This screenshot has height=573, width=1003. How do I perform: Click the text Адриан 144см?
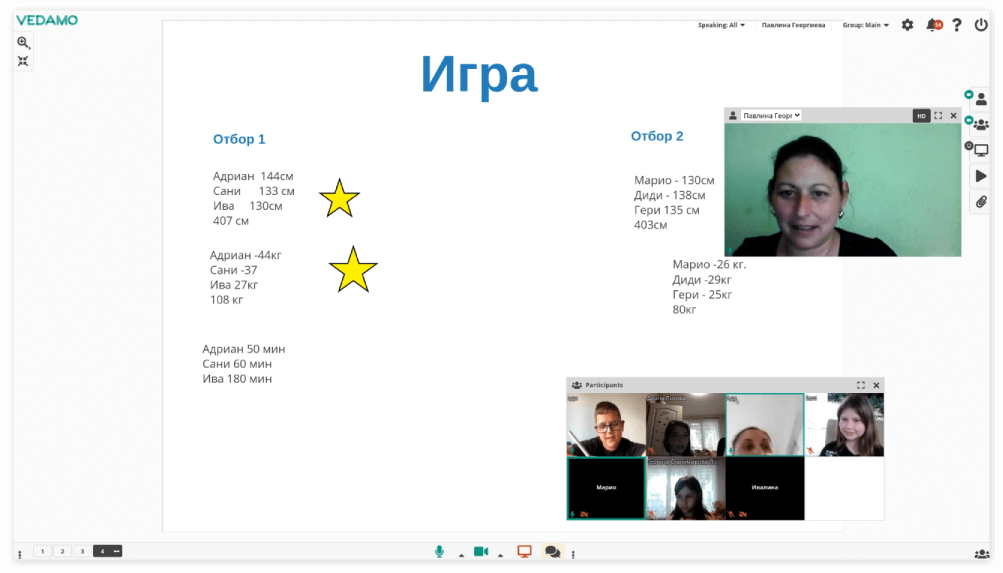(x=253, y=176)
